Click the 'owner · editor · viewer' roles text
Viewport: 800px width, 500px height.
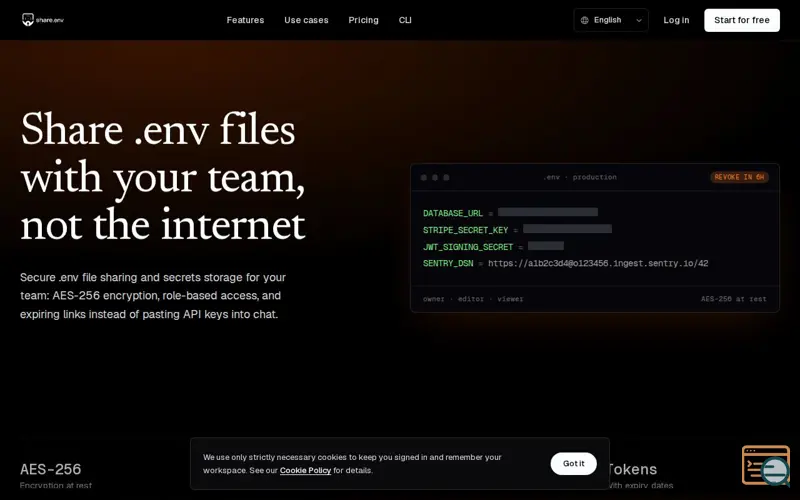[x=473, y=299]
